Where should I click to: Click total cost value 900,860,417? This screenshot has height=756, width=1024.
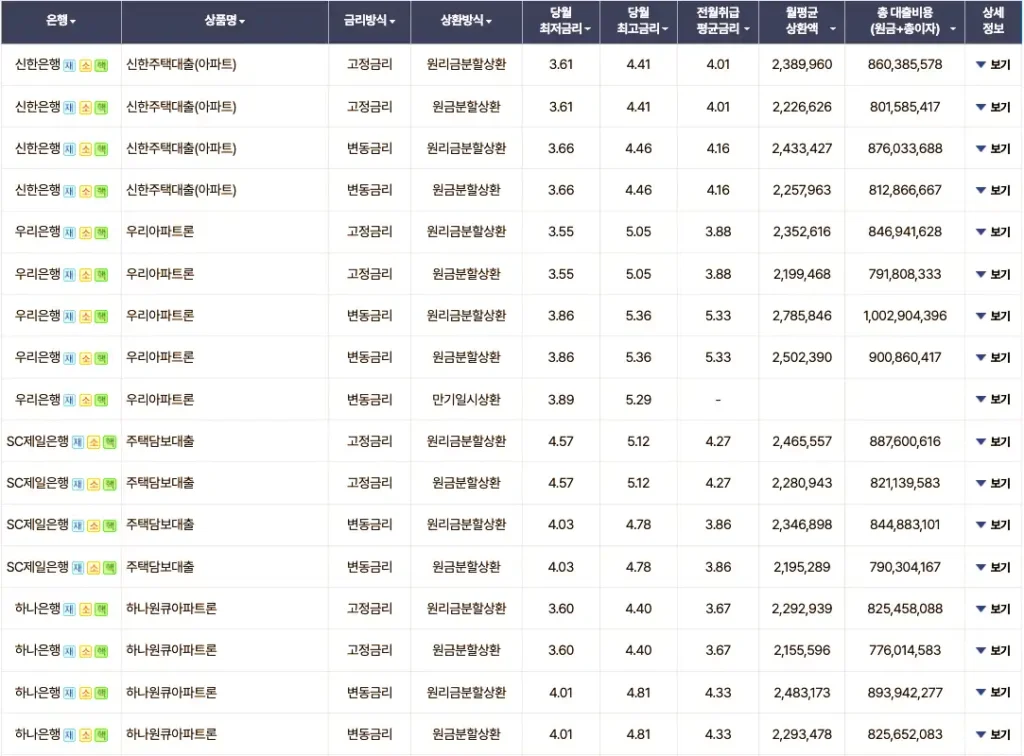pos(905,358)
